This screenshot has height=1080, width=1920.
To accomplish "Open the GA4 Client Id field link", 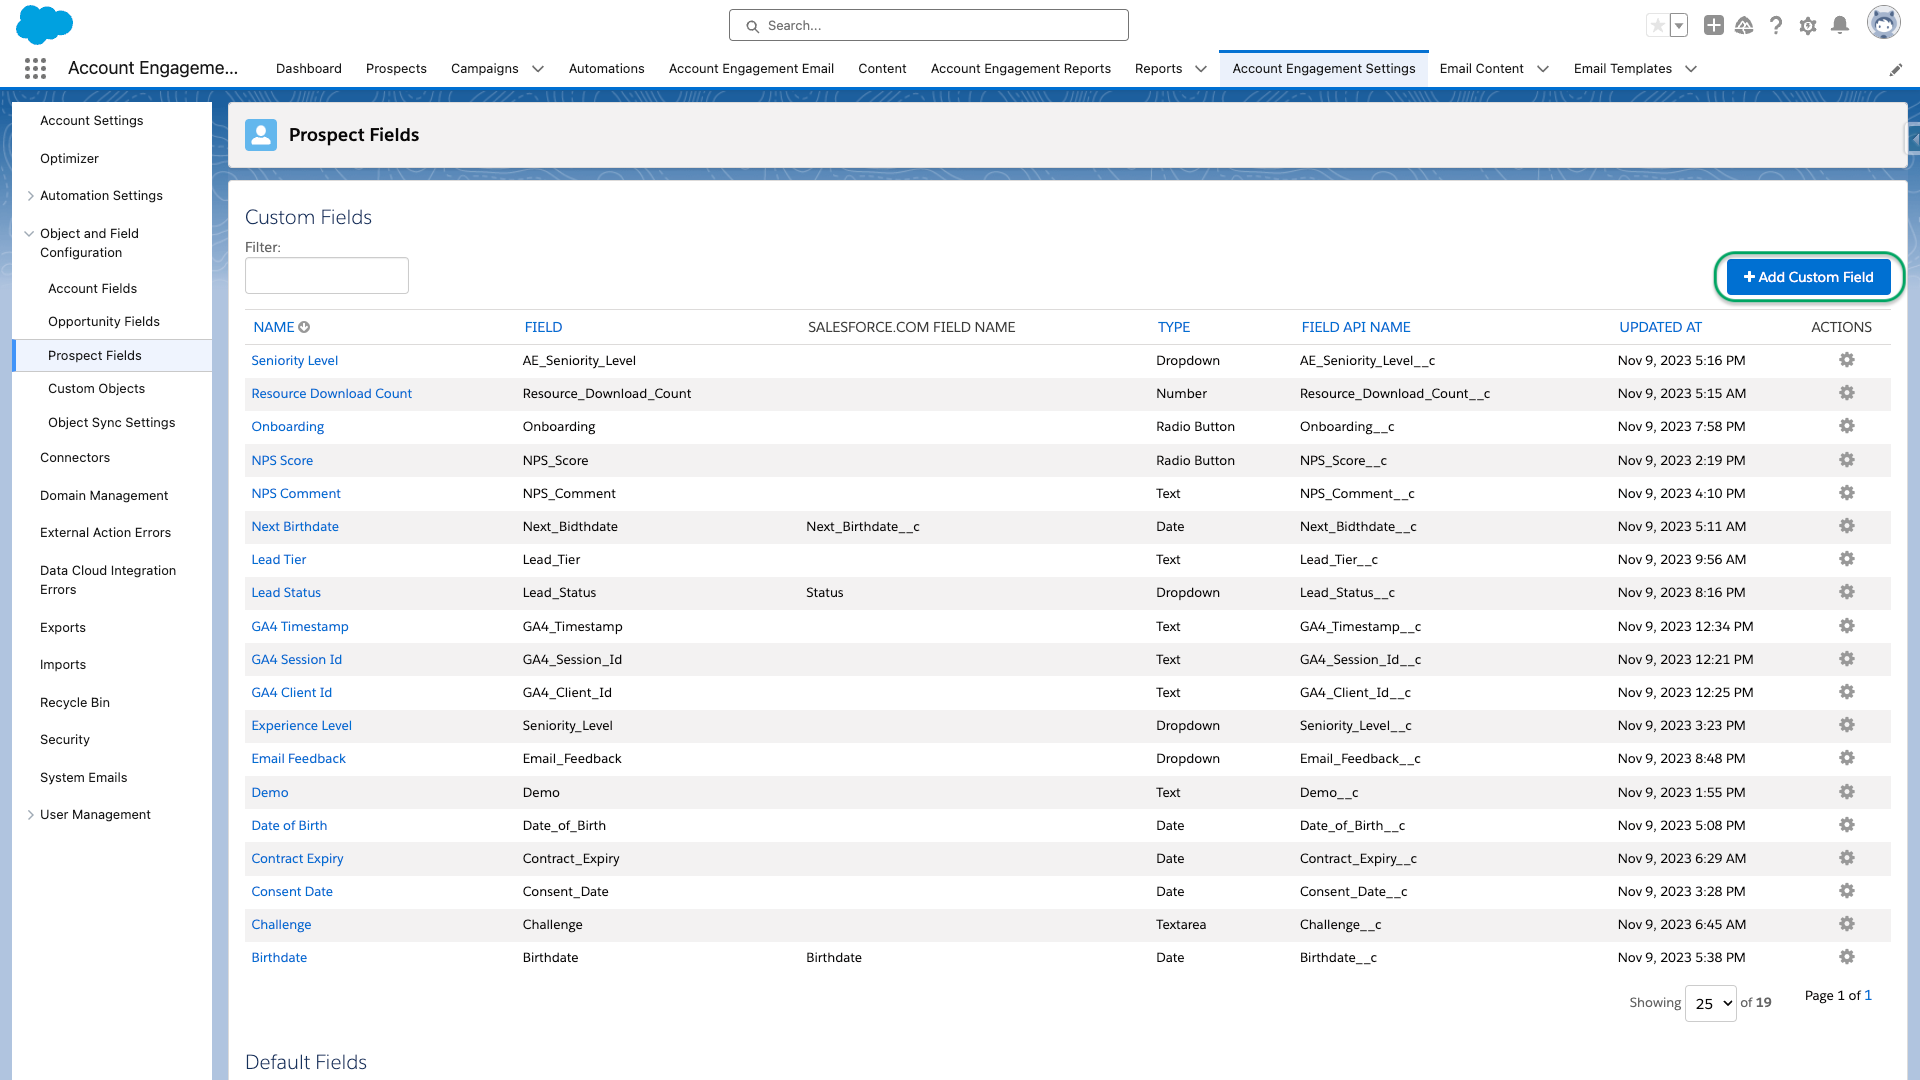I will [x=292, y=692].
